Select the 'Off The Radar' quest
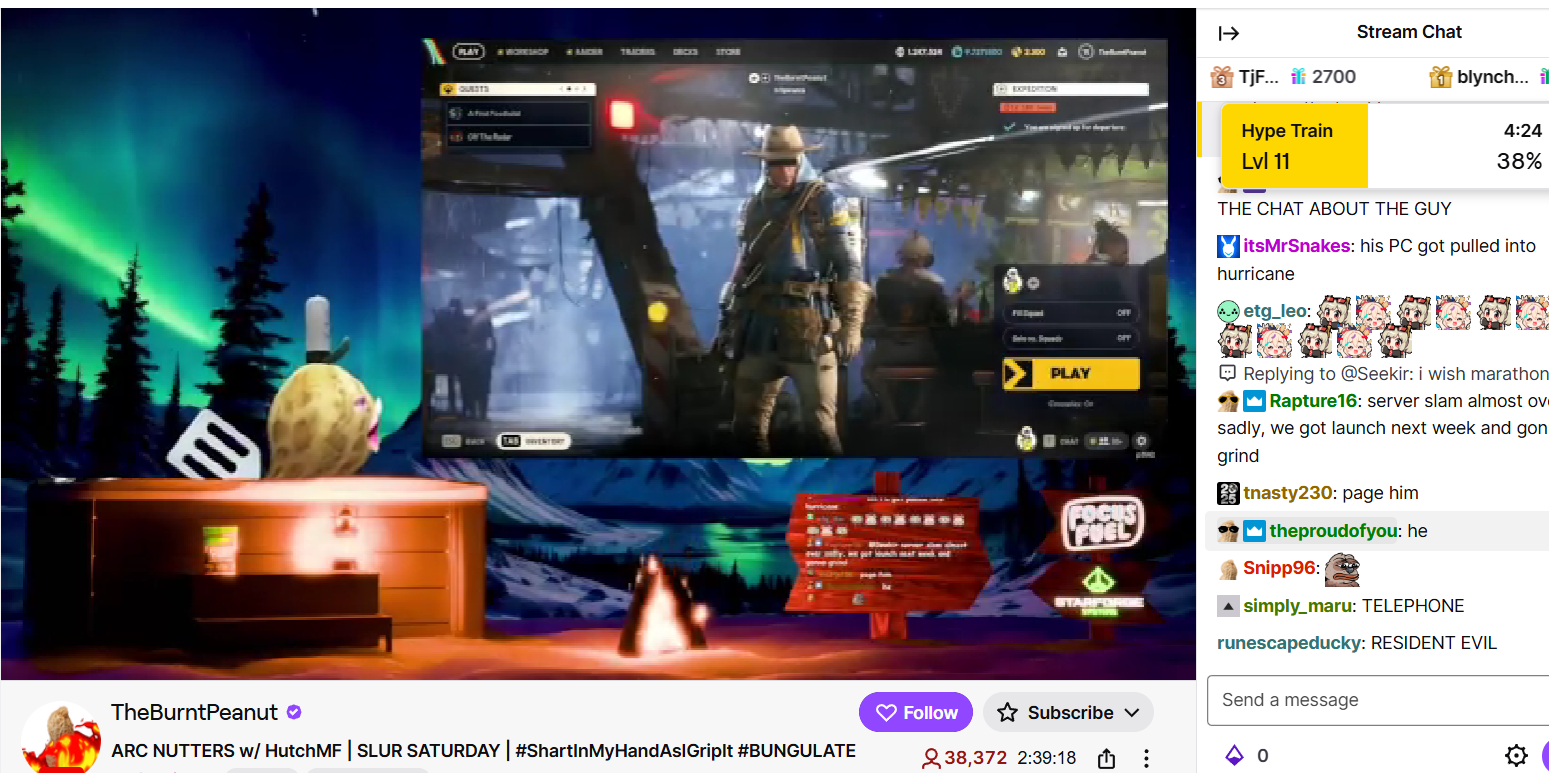Viewport: 1549px width, 773px height. pos(518,137)
